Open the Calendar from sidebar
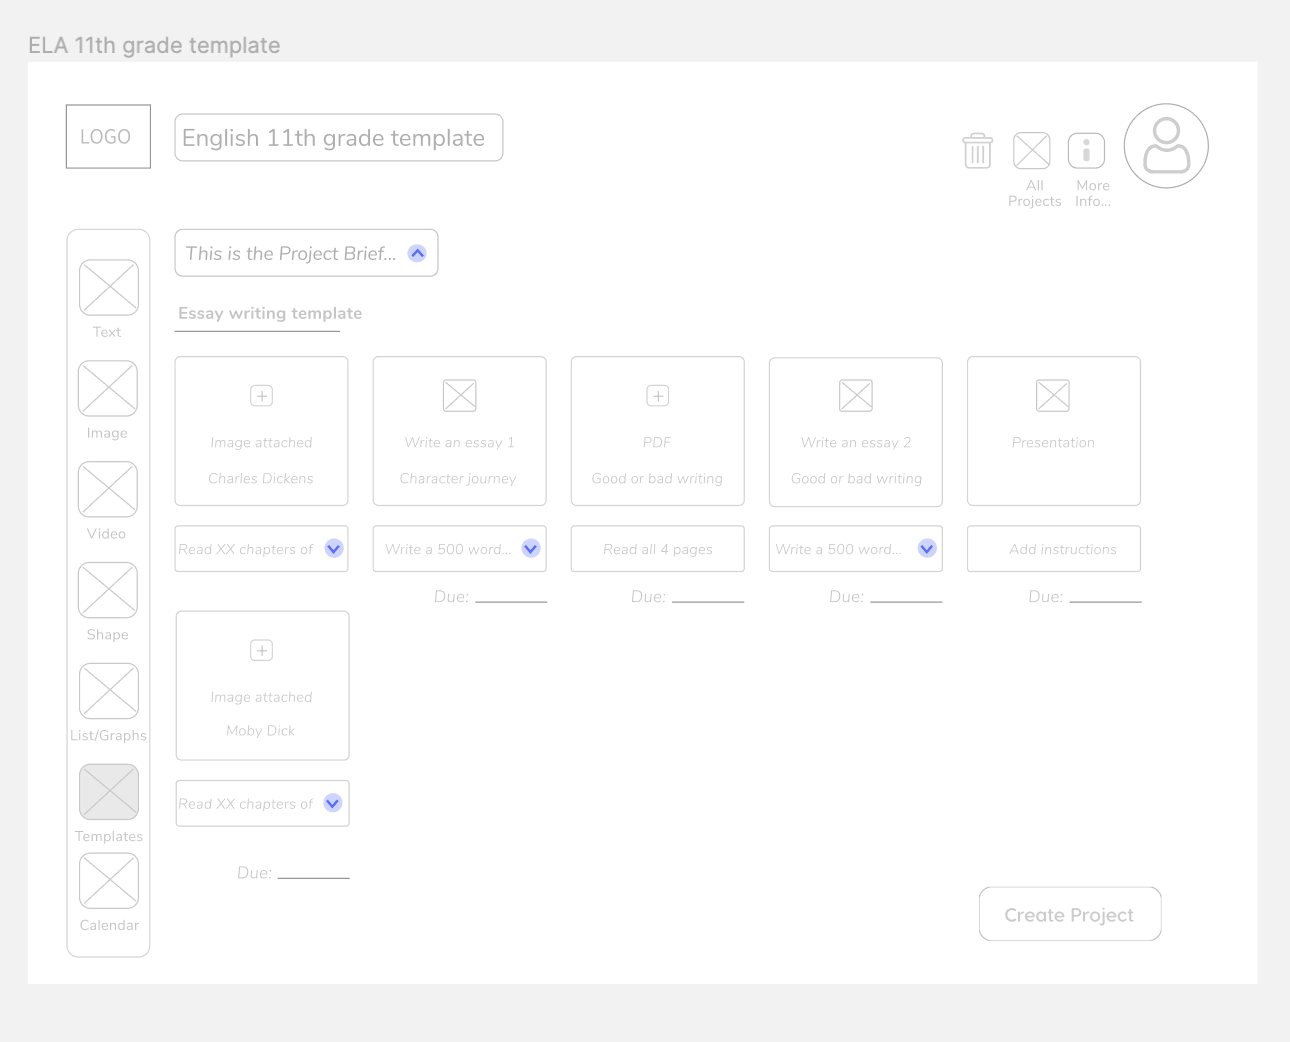The width and height of the screenshot is (1290, 1042). (109, 881)
